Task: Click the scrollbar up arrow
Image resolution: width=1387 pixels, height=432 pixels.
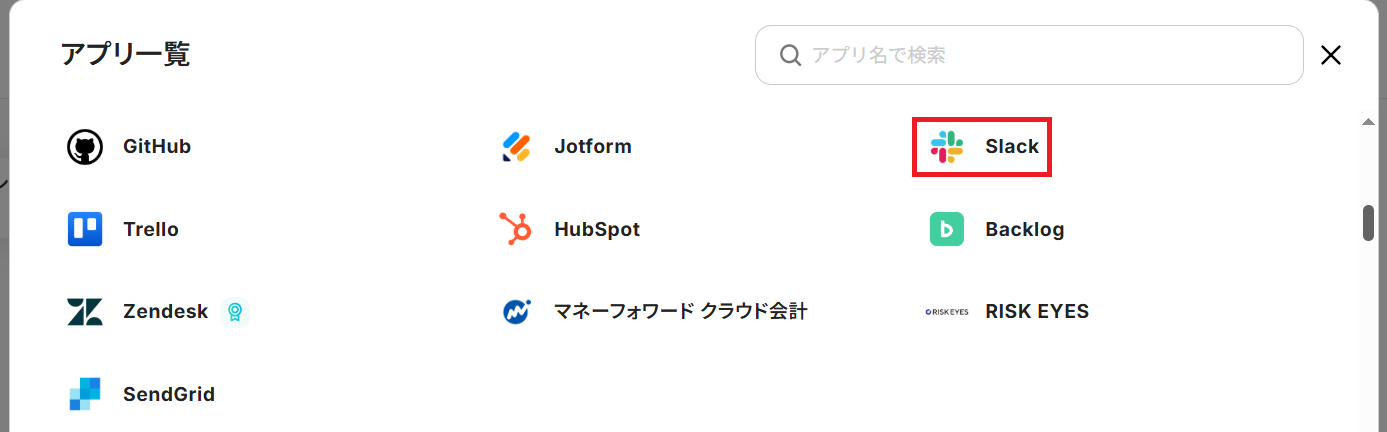Action: pos(1368,121)
